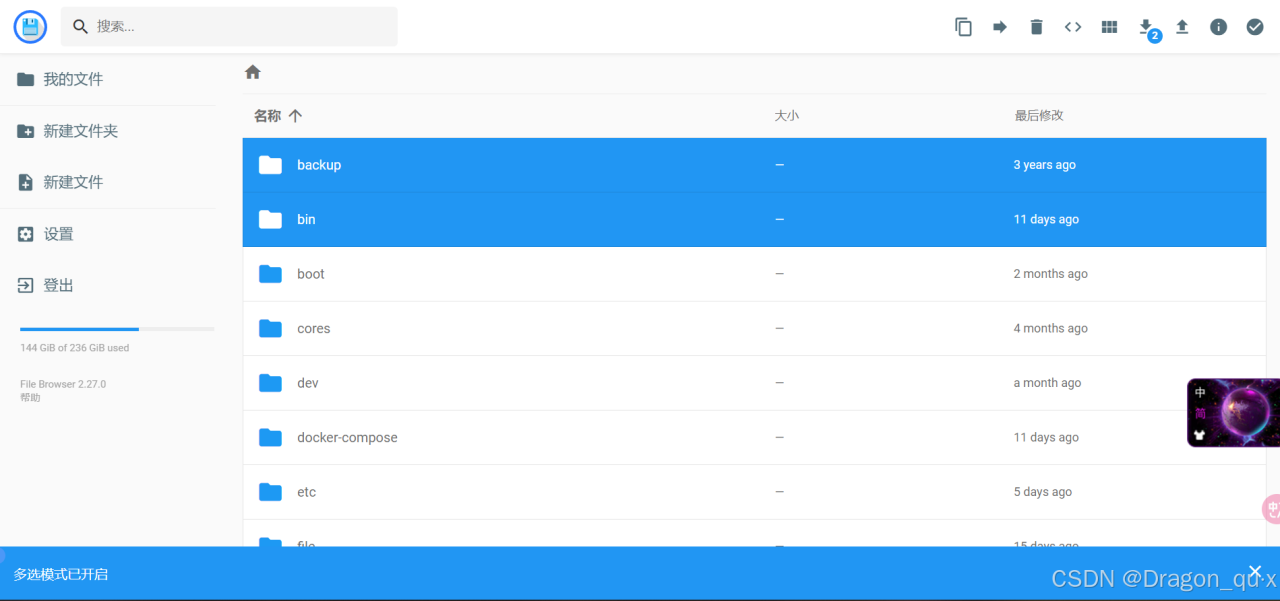Go to home breadcrumb icon

click(253, 72)
